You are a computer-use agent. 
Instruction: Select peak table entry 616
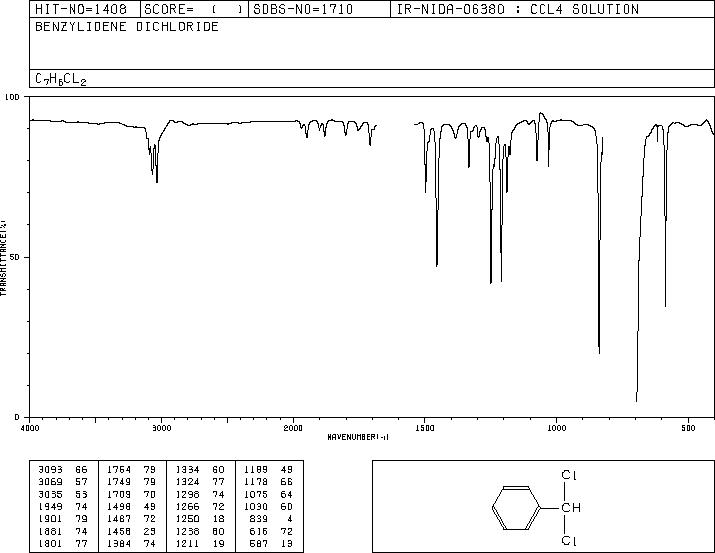coord(259,531)
